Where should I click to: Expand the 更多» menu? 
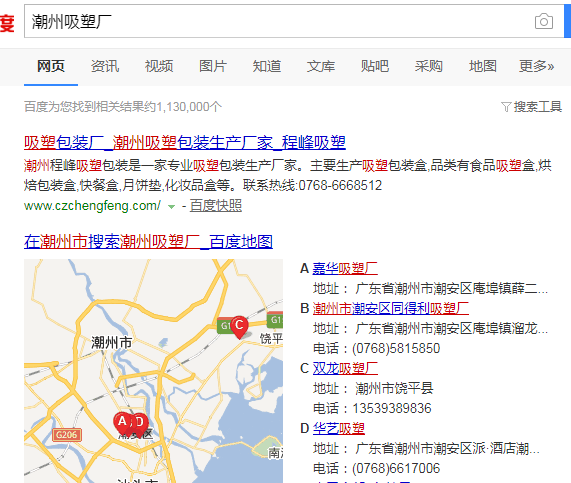pyautogui.click(x=536, y=66)
